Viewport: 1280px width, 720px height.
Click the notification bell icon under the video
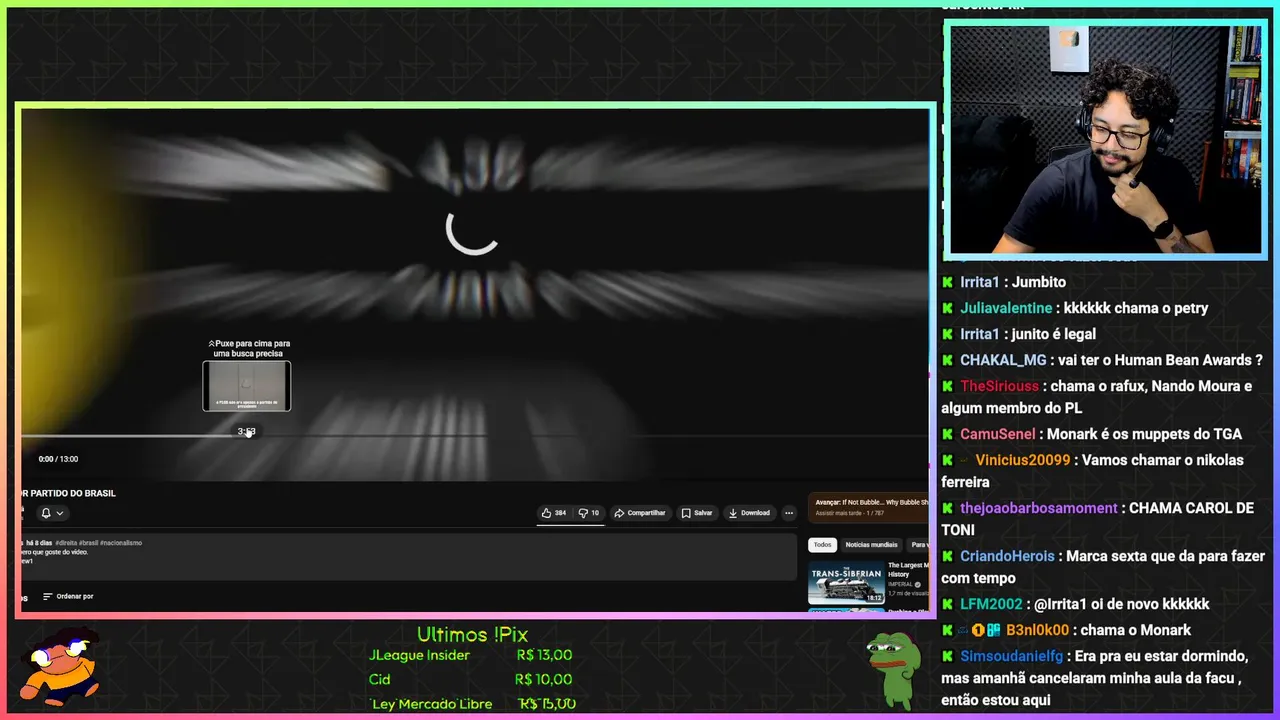click(45, 513)
